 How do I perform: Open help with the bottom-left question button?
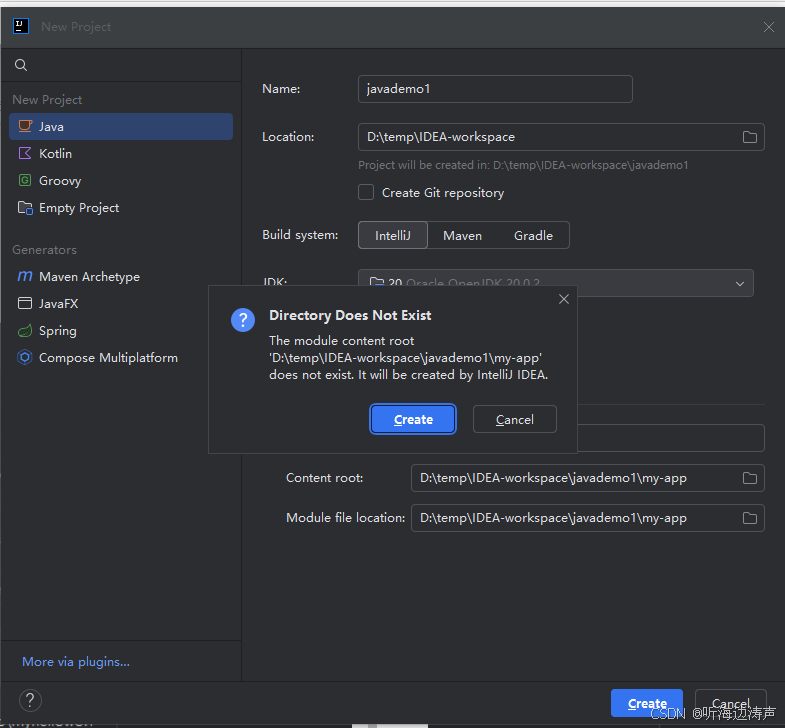point(30,700)
